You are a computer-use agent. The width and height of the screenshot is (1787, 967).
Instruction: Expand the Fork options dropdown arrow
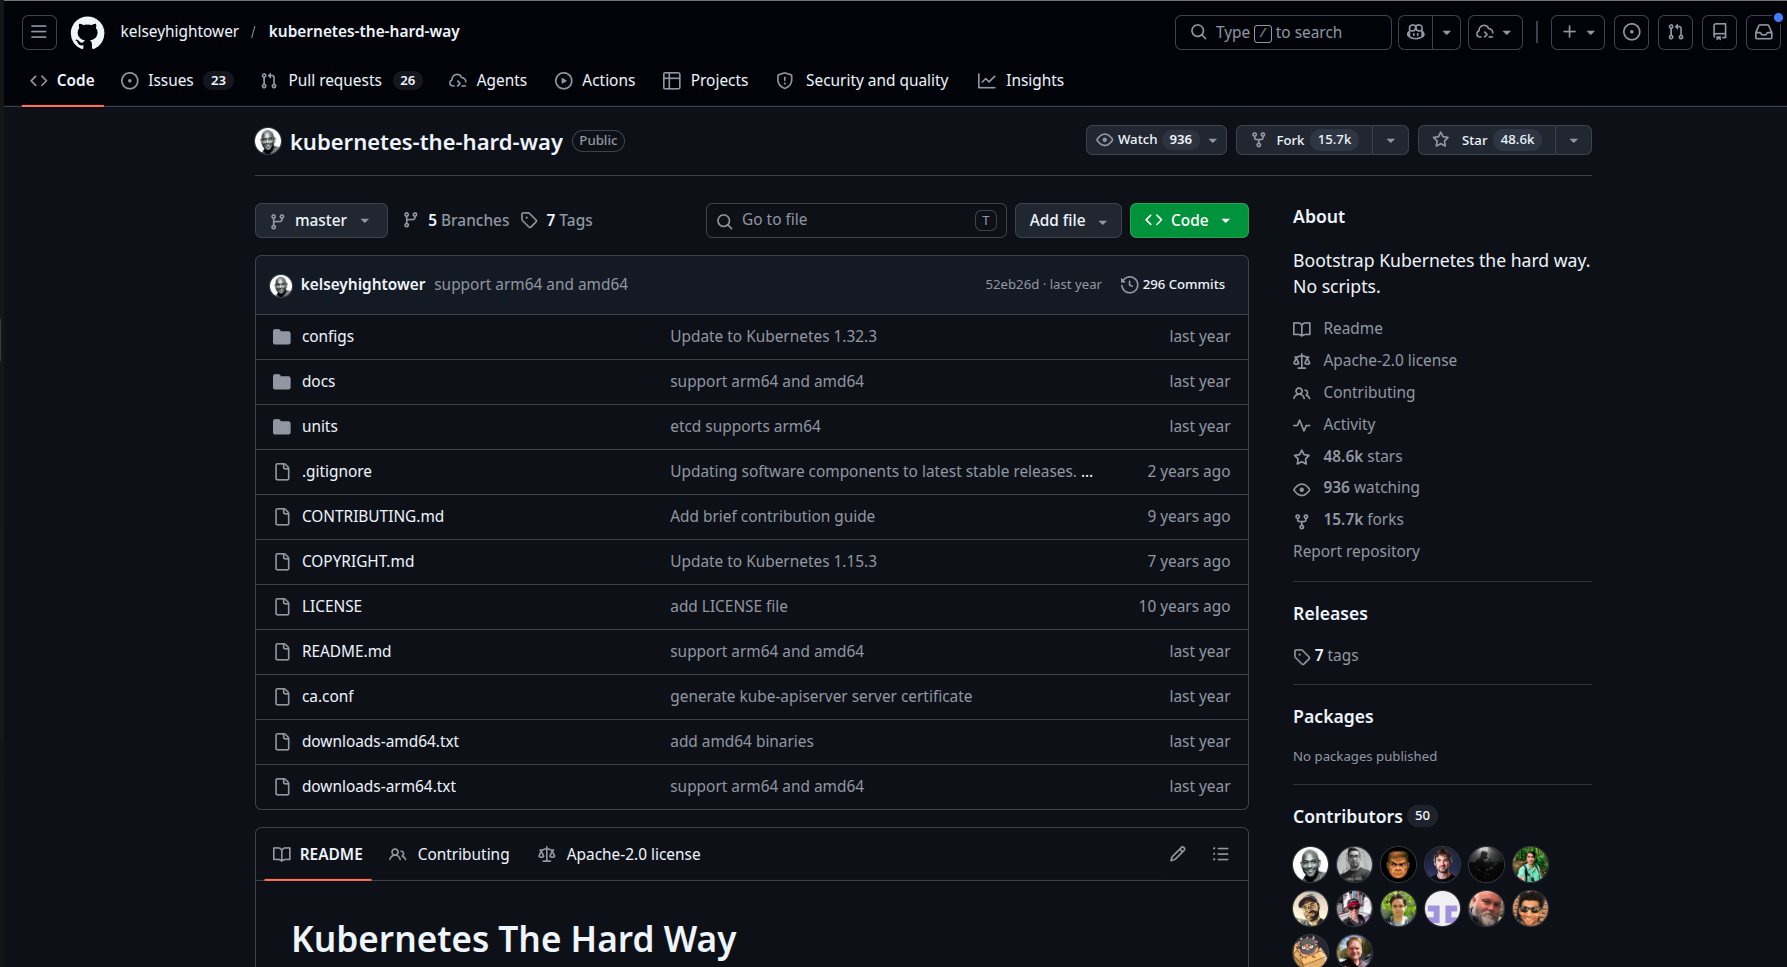click(x=1390, y=140)
